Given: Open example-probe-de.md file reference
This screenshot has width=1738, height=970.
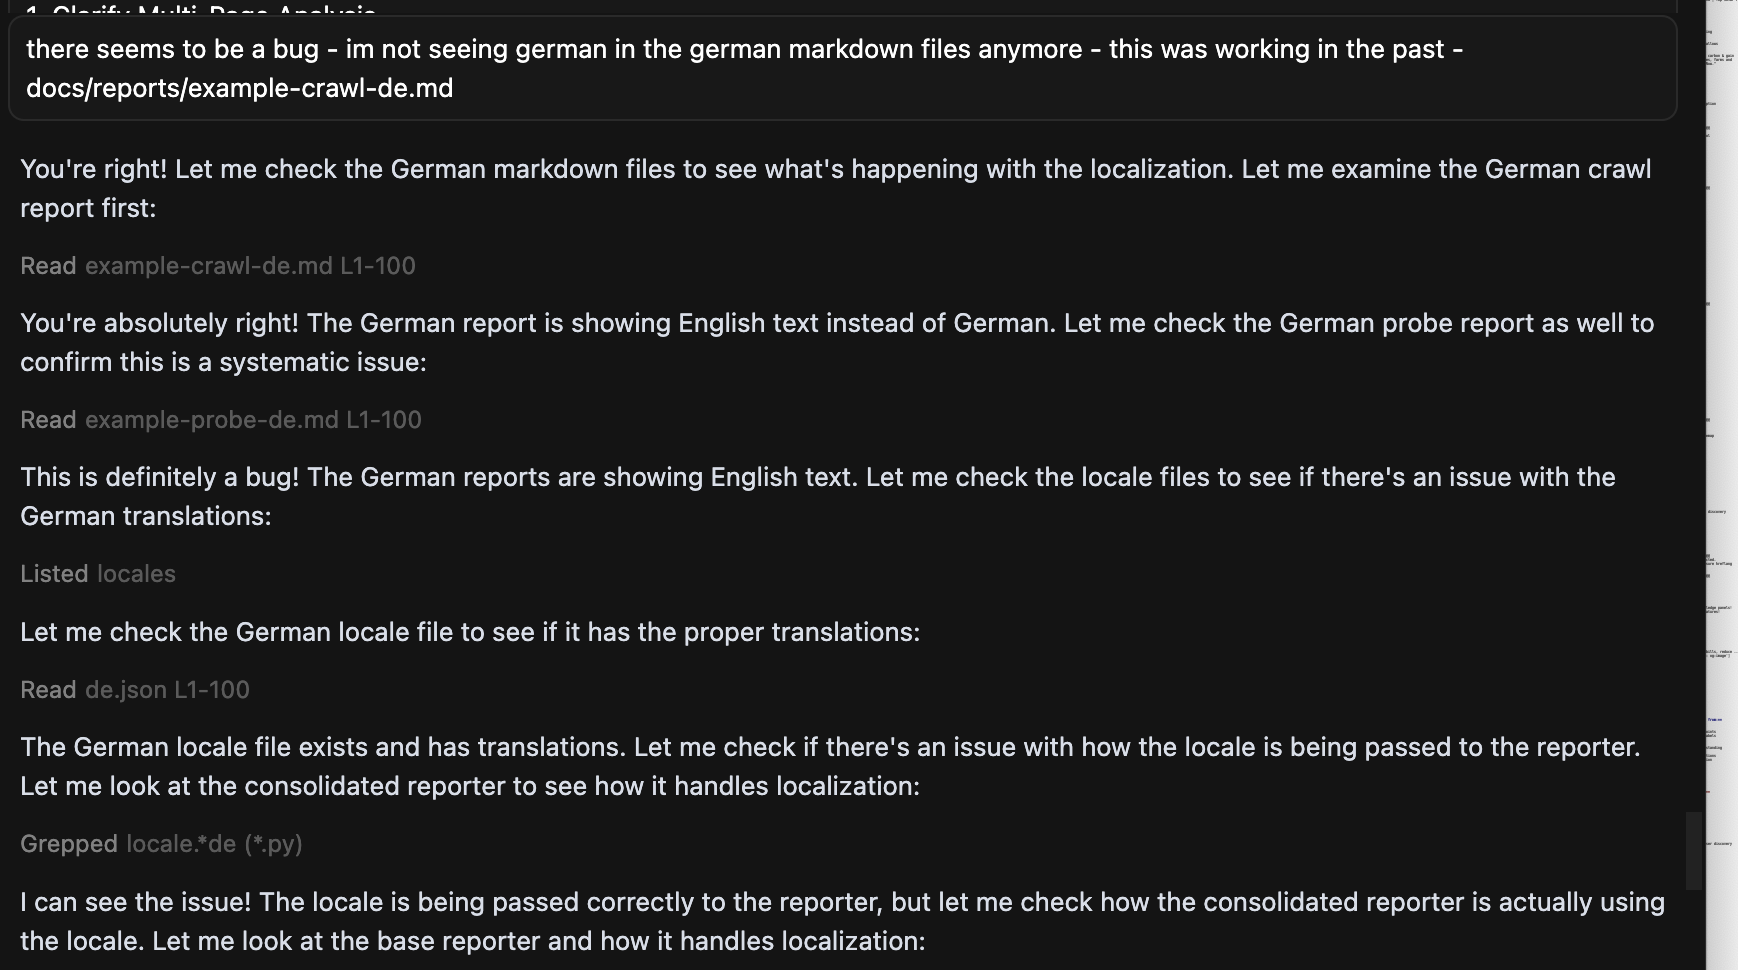Looking at the screenshot, I should [x=199, y=419].
